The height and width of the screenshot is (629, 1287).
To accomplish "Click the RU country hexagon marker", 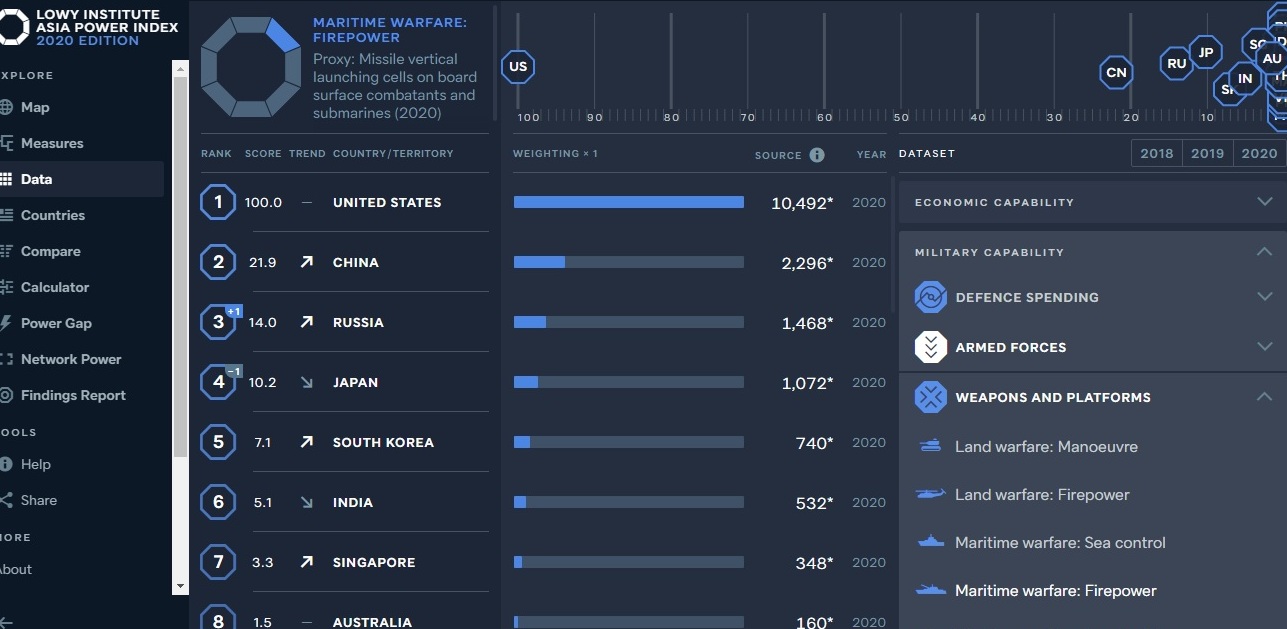I will pyautogui.click(x=1177, y=64).
